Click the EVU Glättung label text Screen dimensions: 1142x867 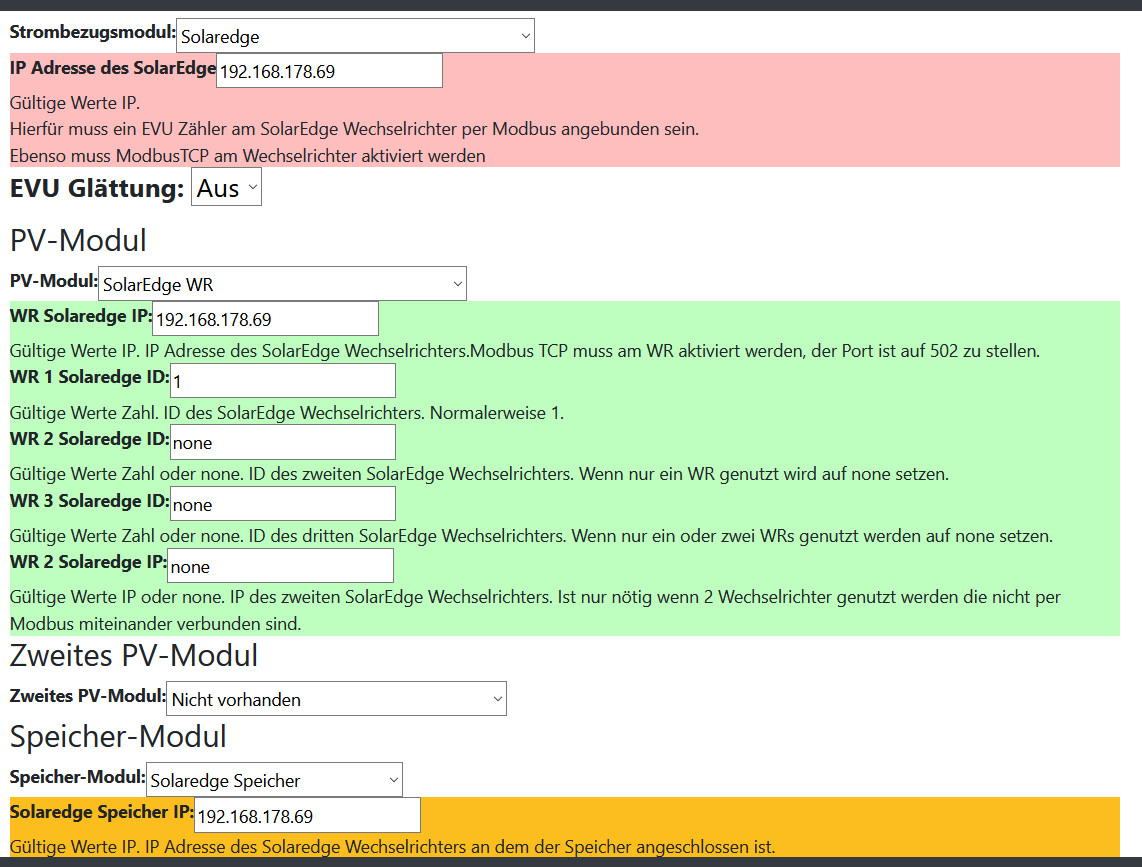[x=97, y=188]
